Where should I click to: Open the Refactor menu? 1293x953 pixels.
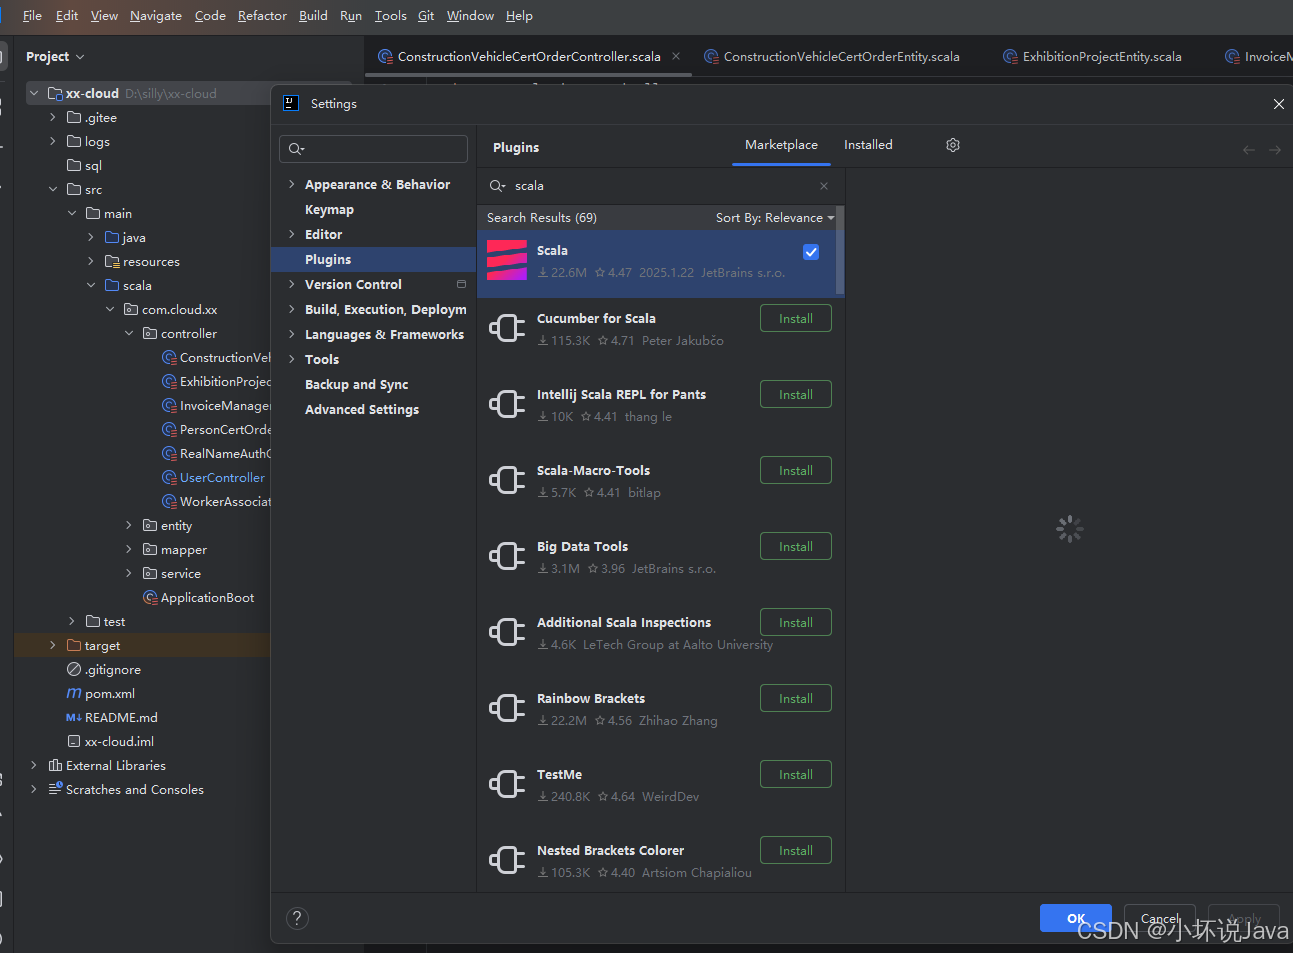click(x=262, y=15)
